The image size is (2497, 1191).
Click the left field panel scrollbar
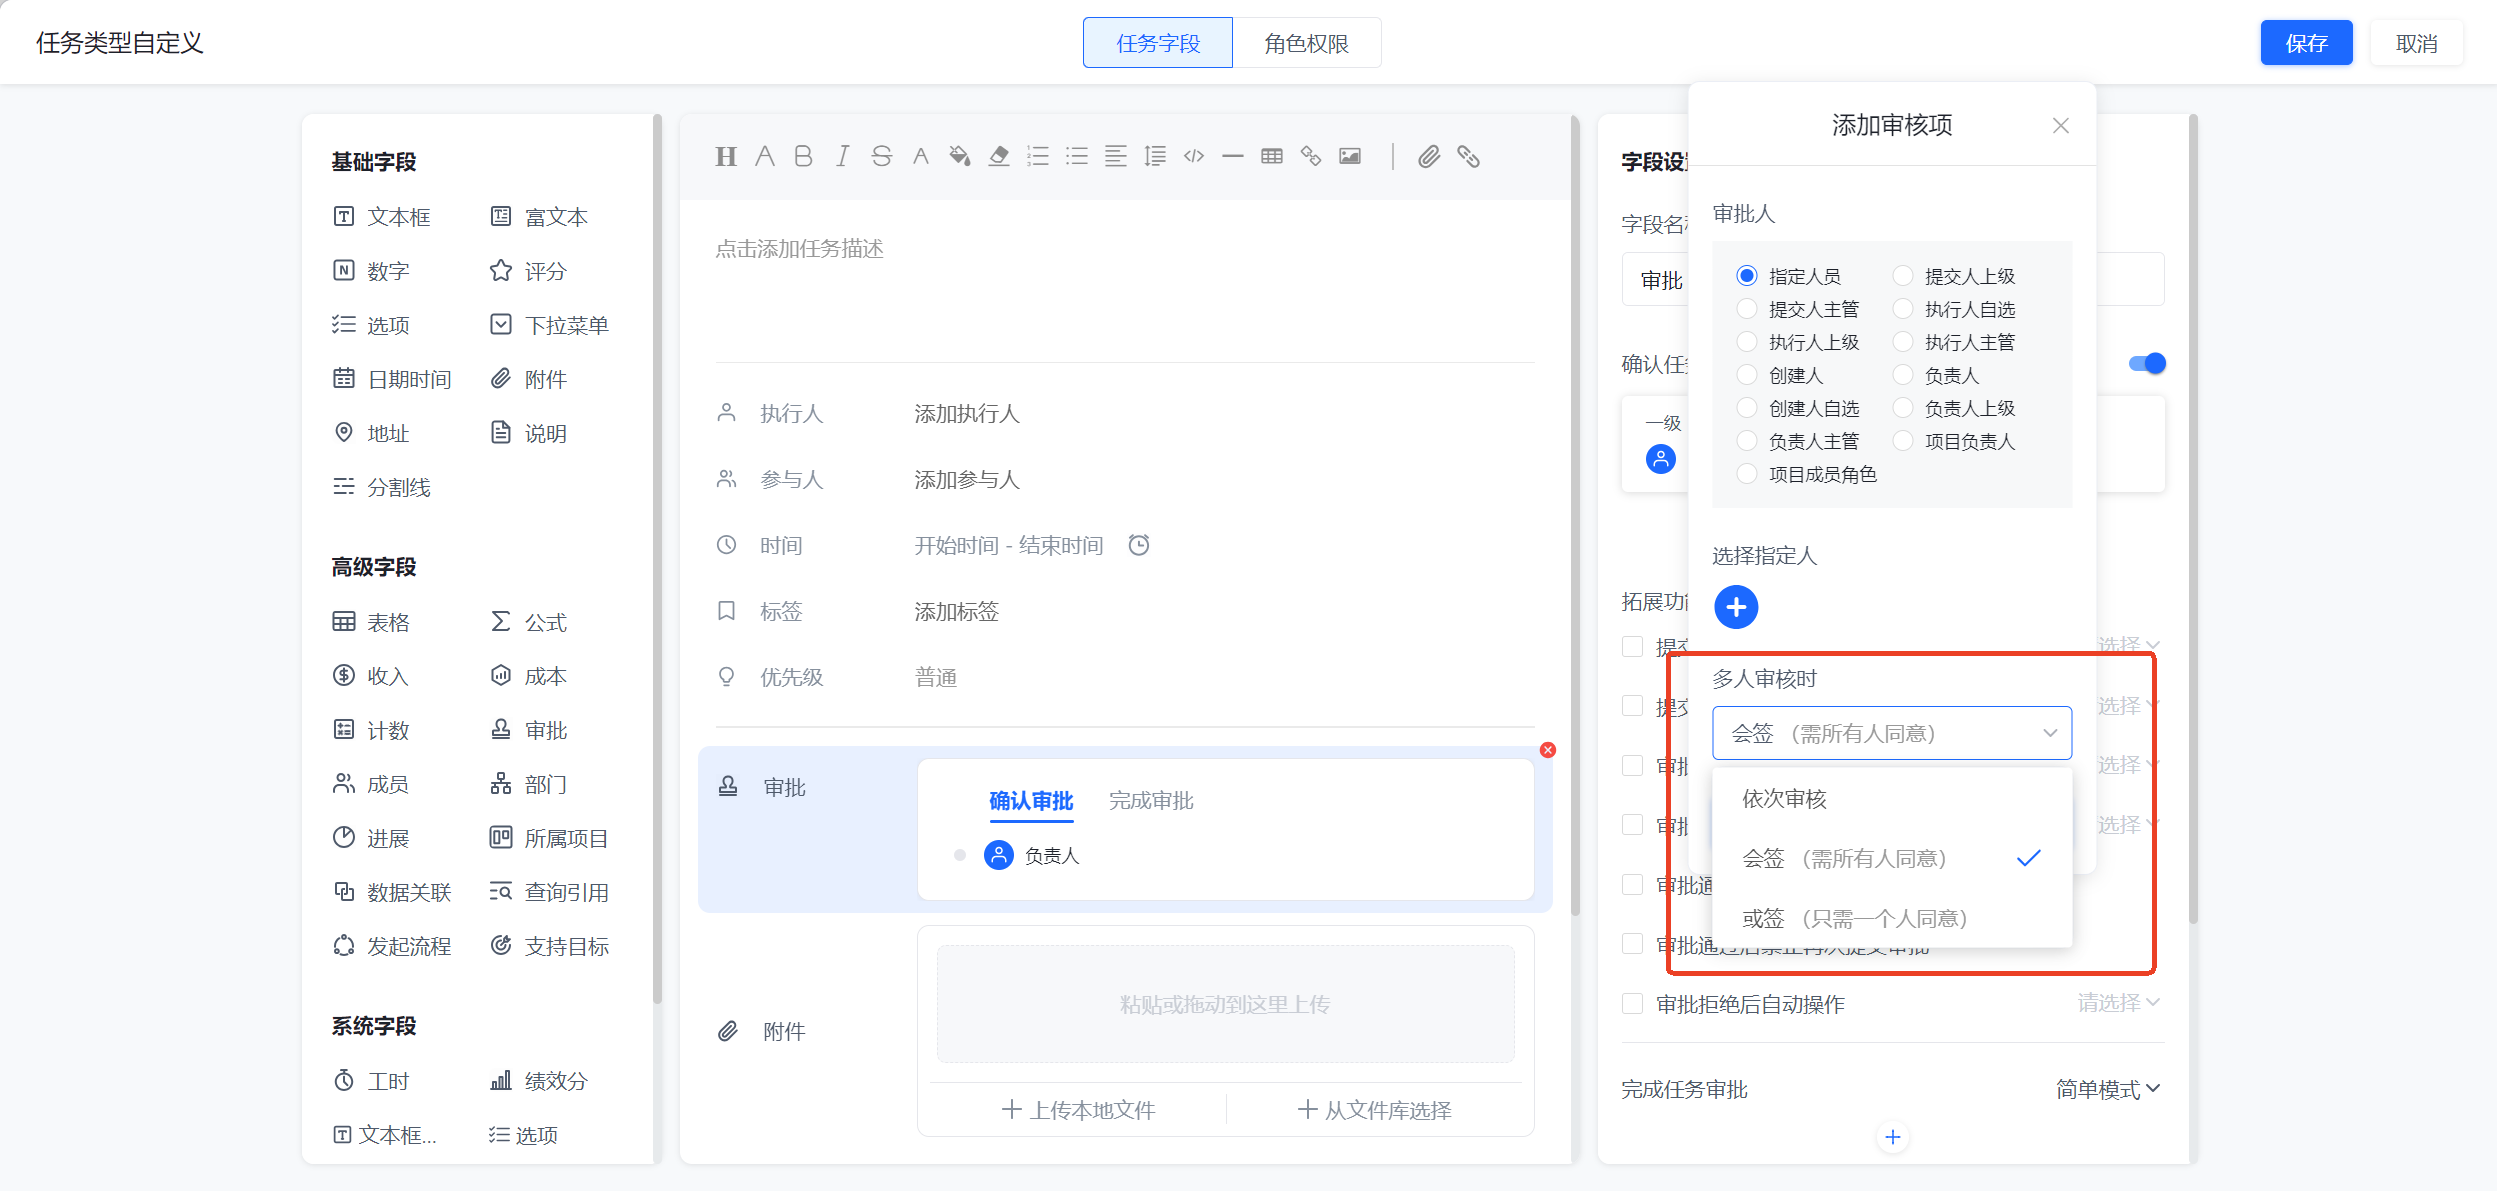(657, 560)
